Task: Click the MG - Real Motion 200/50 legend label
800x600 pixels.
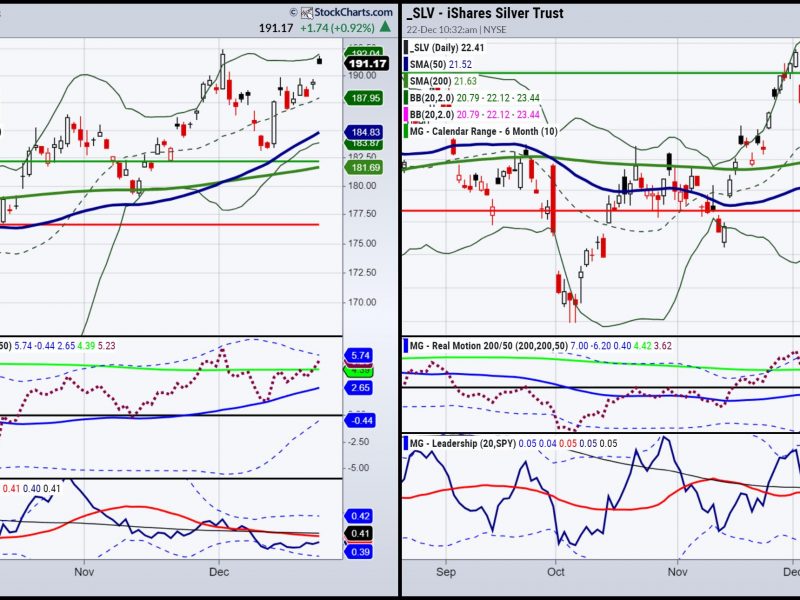Action: 489,346
